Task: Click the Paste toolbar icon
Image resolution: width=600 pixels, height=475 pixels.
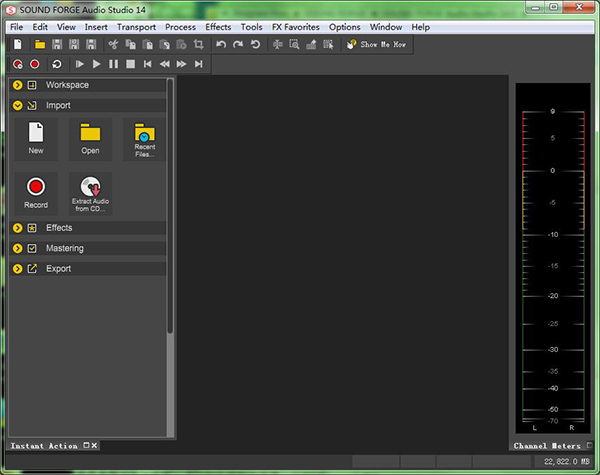Action: [x=148, y=44]
